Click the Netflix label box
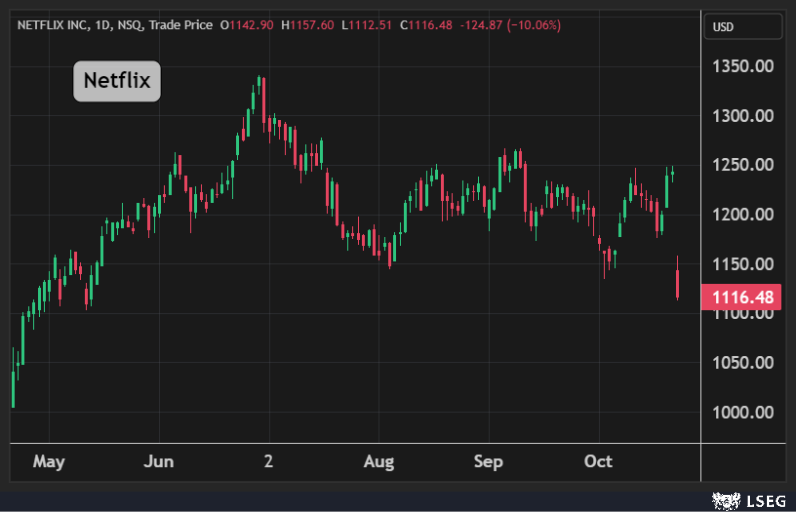The height and width of the screenshot is (512, 796). tap(117, 81)
